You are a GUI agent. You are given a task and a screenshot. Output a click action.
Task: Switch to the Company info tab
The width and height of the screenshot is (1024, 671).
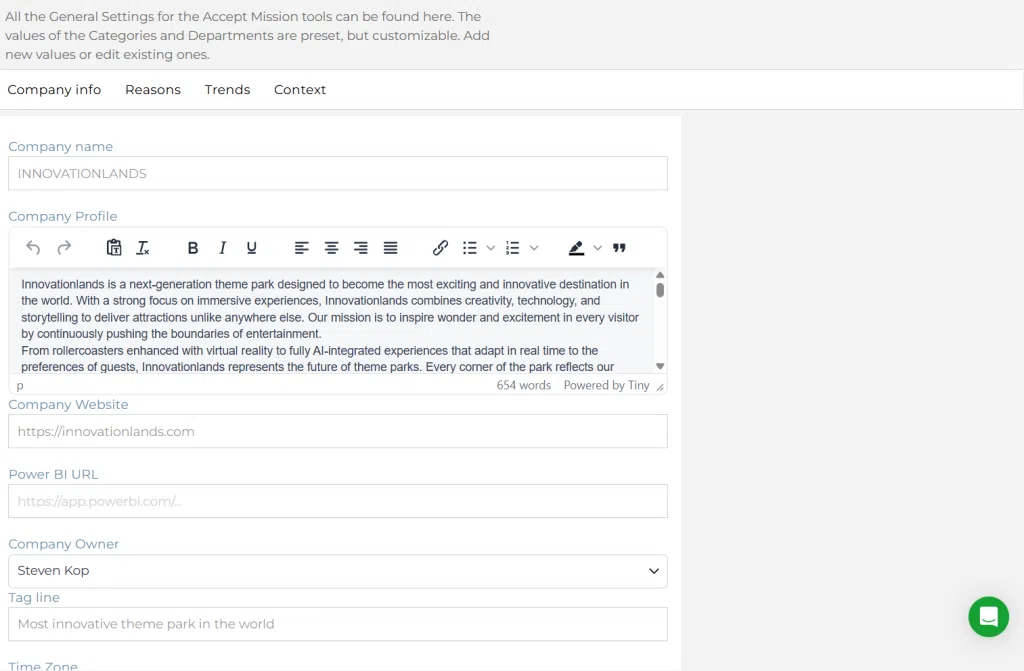click(54, 90)
